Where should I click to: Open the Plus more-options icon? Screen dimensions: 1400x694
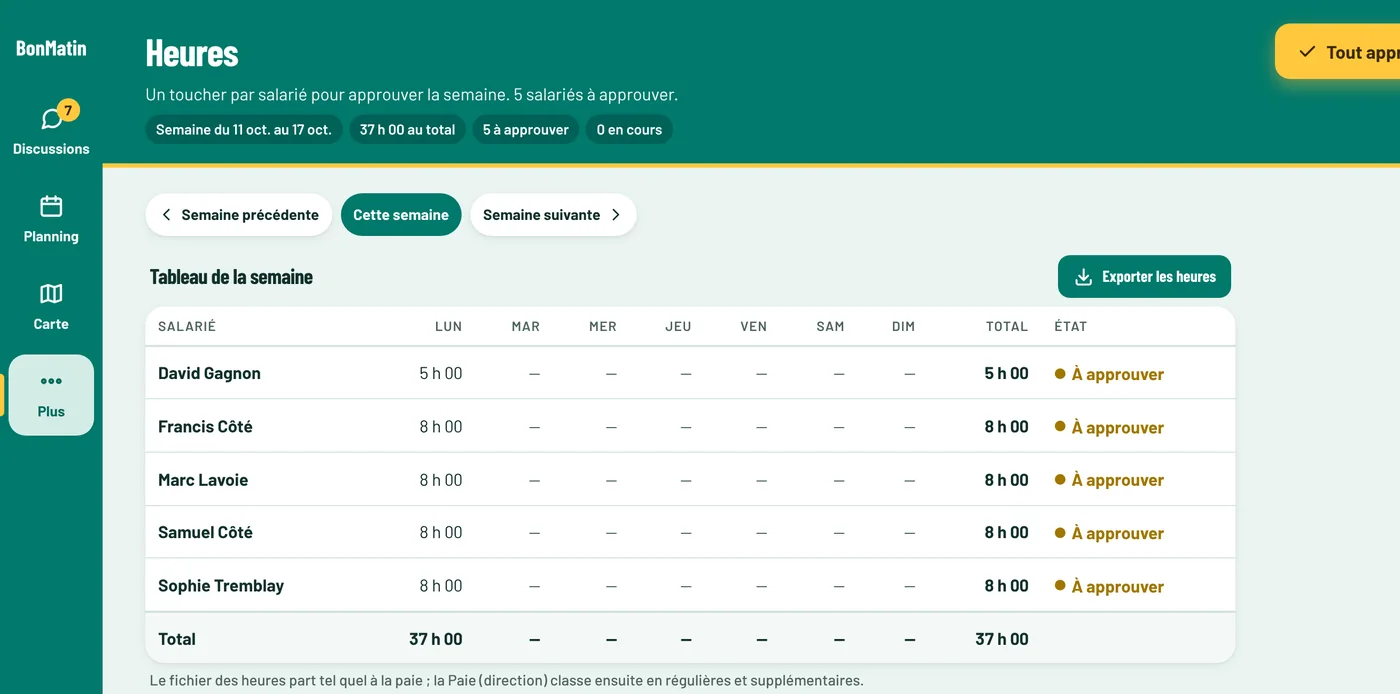click(51, 381)
